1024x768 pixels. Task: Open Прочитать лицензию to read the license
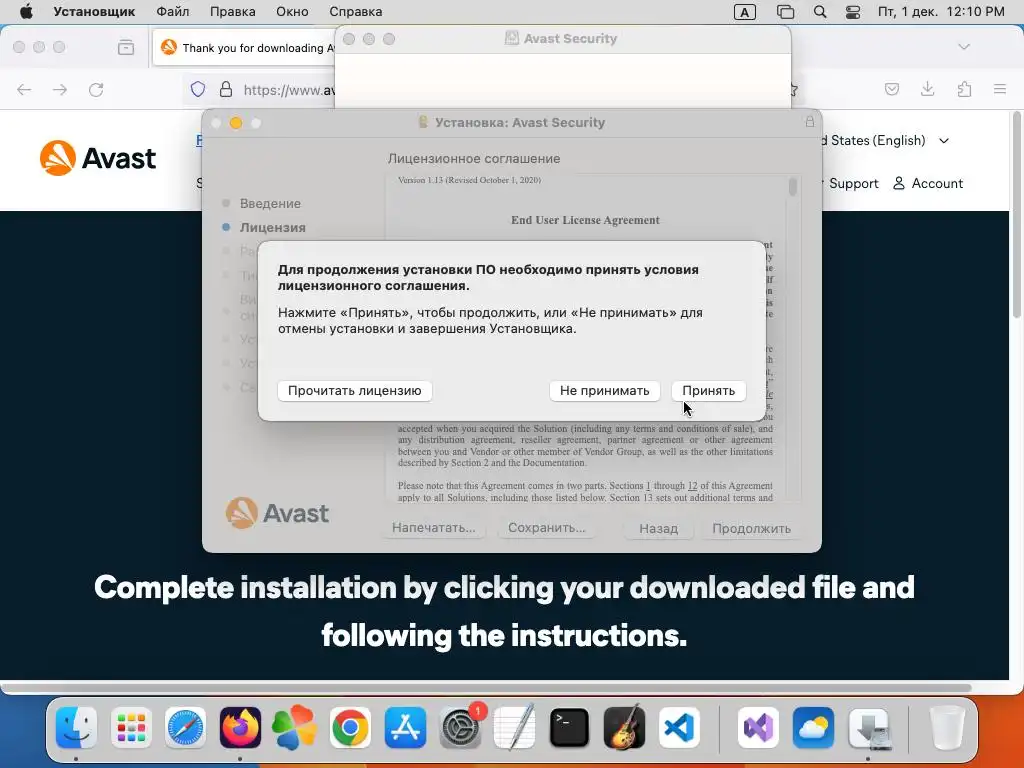355,391
